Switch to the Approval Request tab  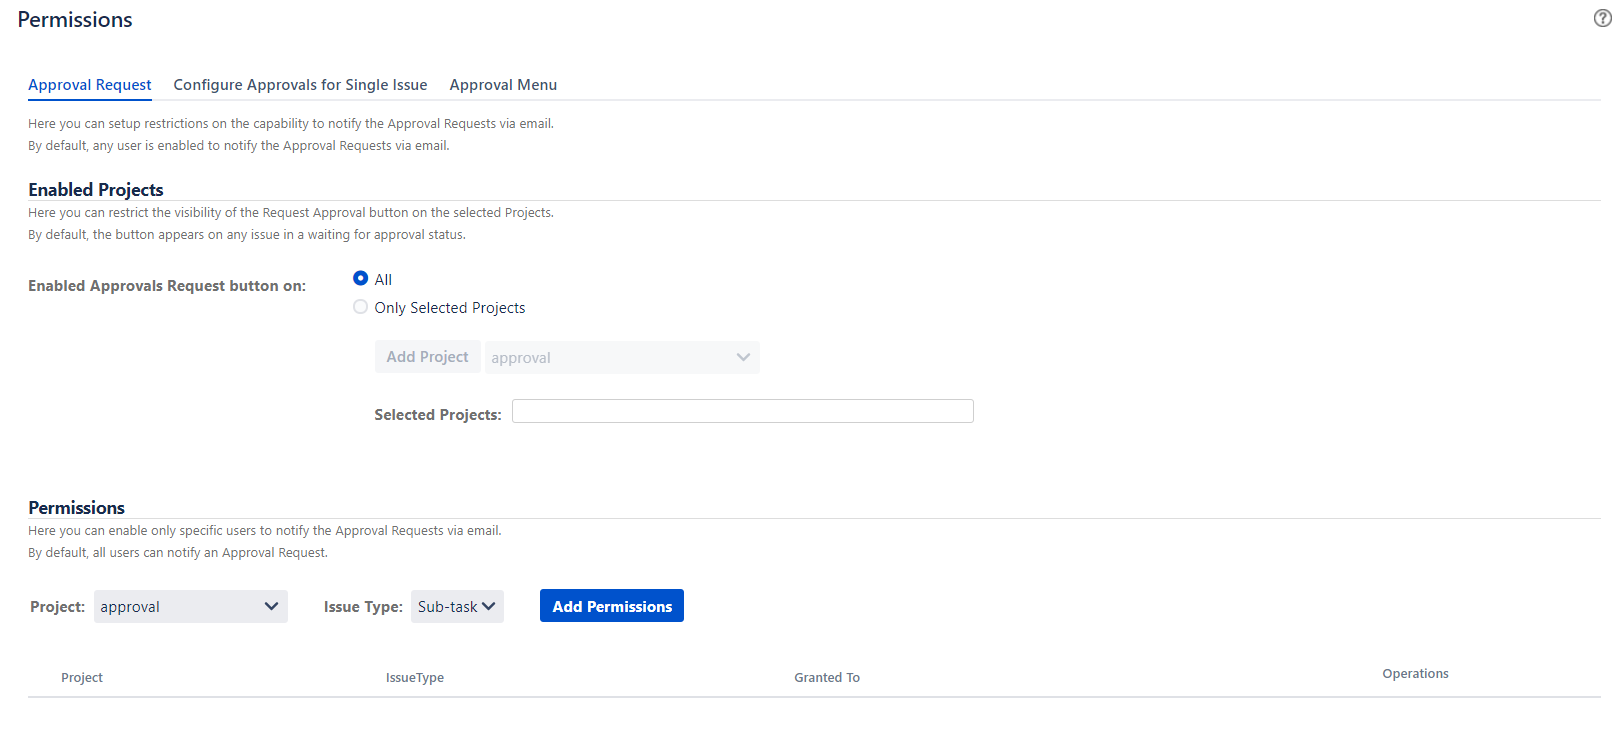click(x=90, y=85)
